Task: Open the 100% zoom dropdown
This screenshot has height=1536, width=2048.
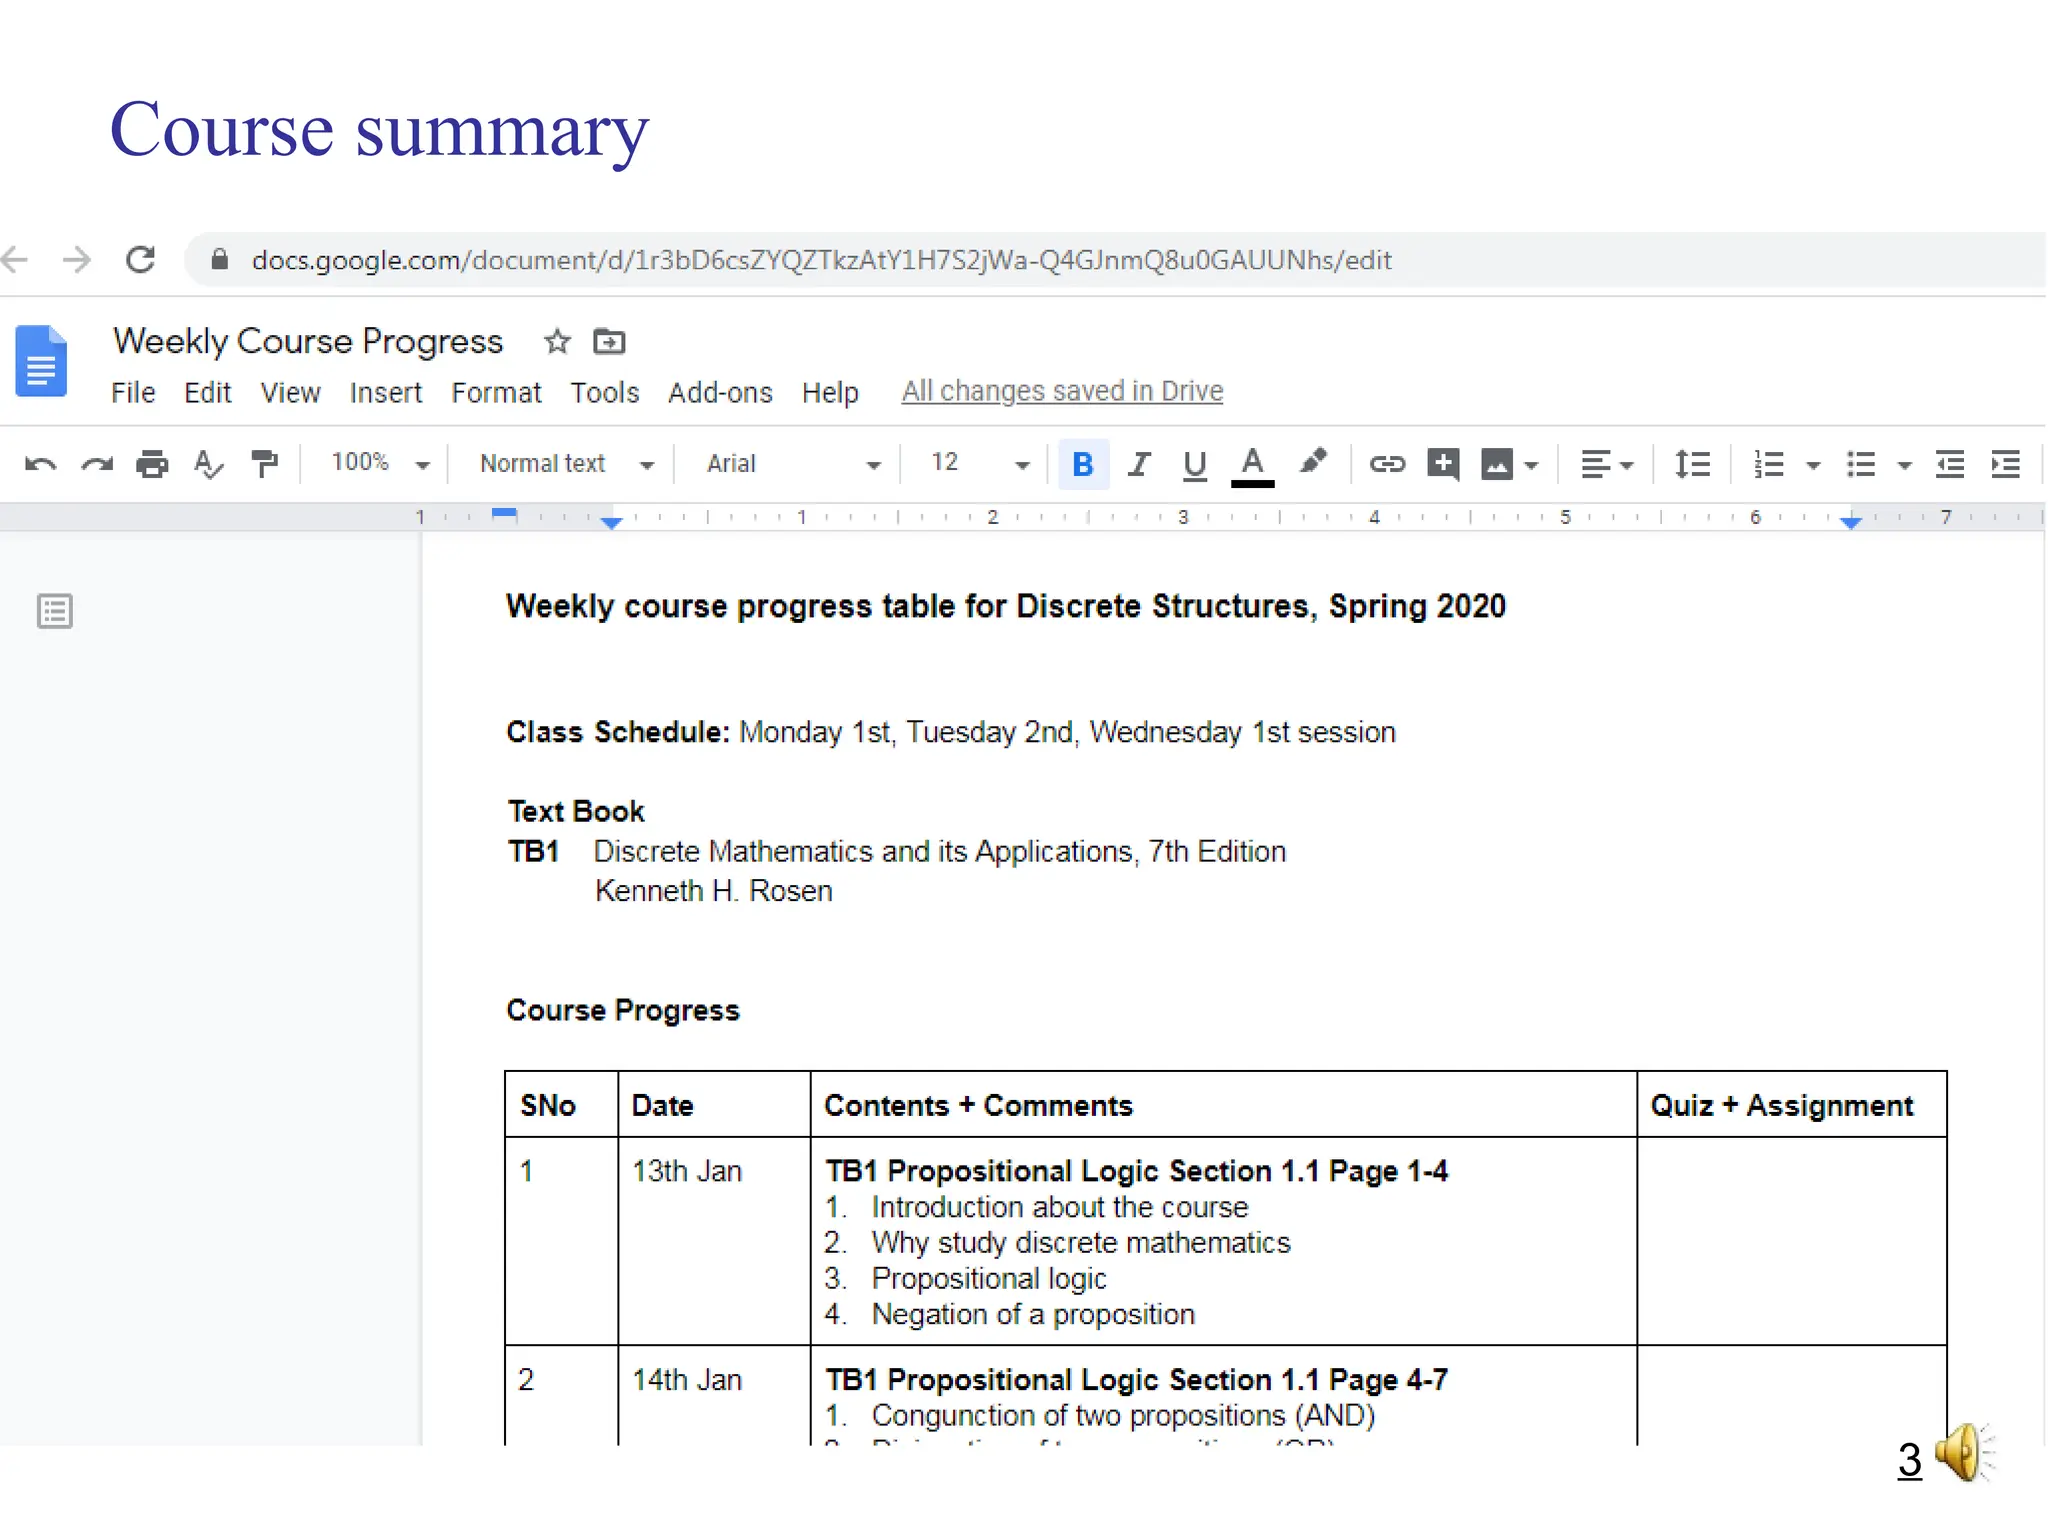Action: click(x=380, y=464)
